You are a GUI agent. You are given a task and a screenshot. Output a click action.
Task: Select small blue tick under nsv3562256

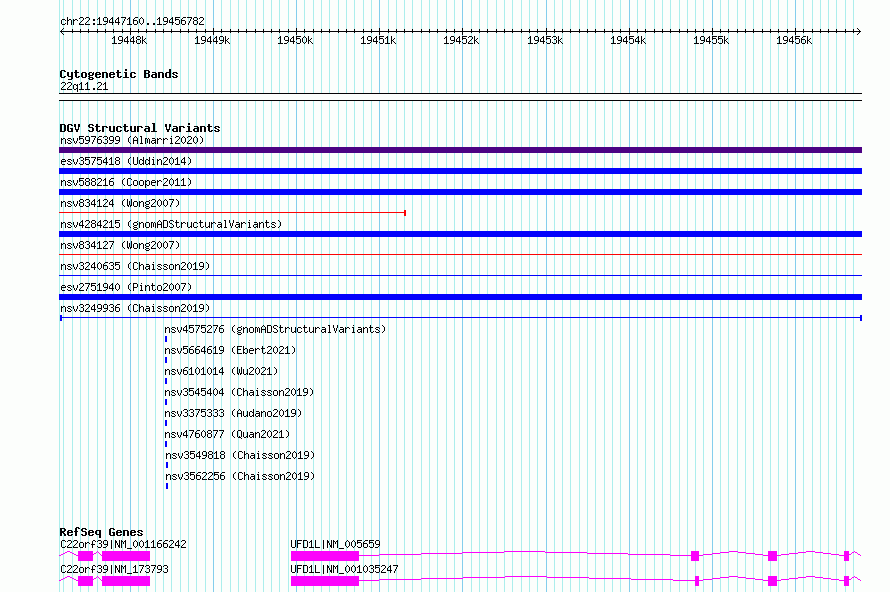[167, 486]
